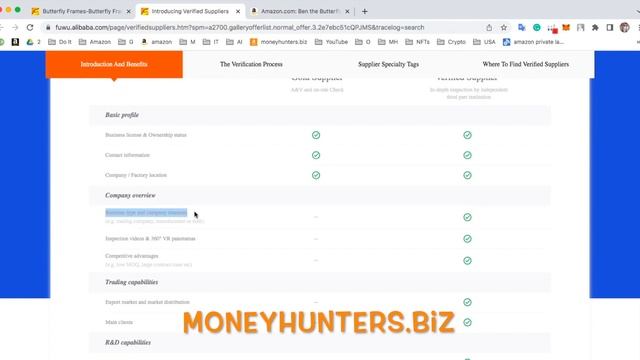
Task: Expand the NFTs bookmarks folder
Action: pos(418,42)
